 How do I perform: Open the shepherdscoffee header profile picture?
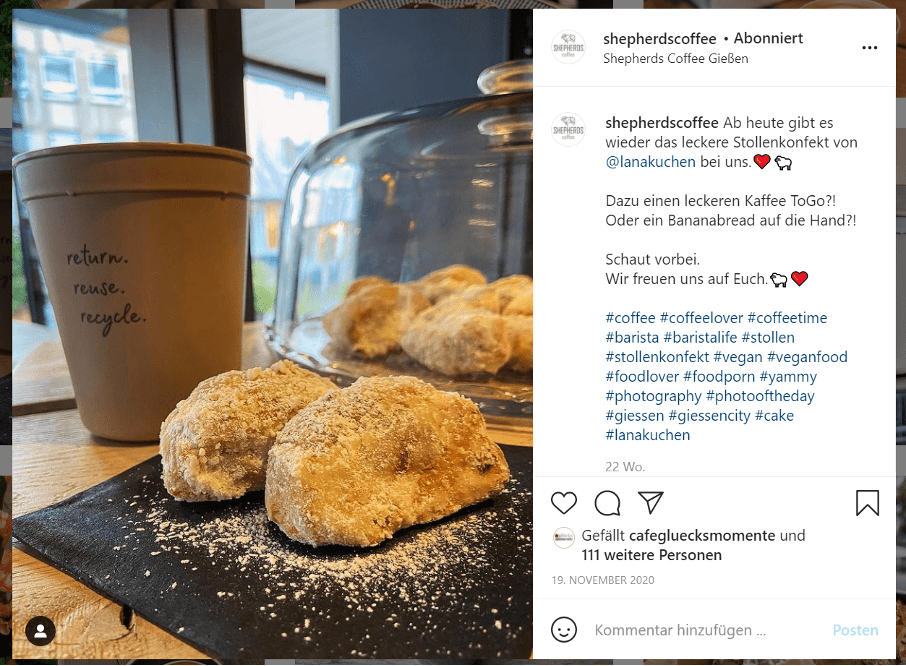pyautogui.click(x=568, y=47)
